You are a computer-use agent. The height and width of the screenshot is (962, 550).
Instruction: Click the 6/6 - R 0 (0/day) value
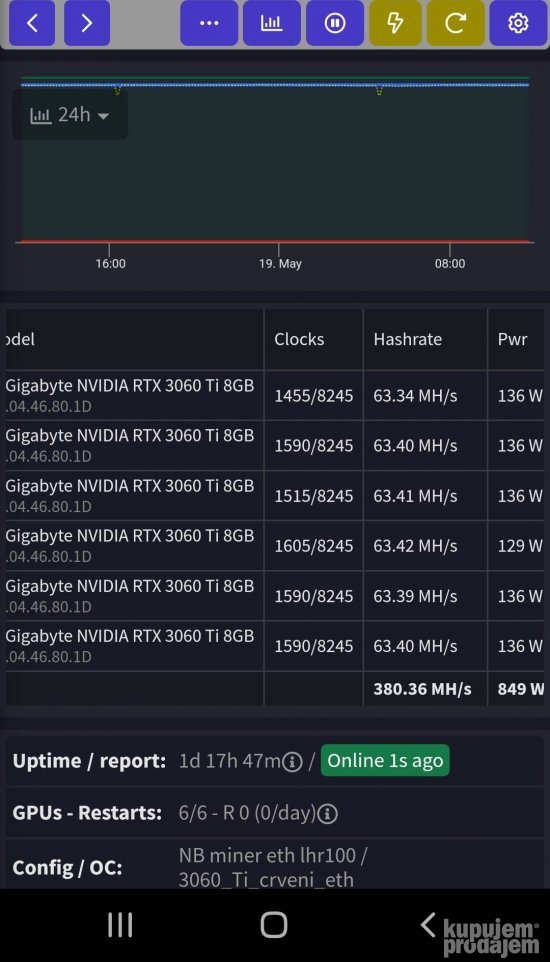pyautogui.click(x=247, y=814)
